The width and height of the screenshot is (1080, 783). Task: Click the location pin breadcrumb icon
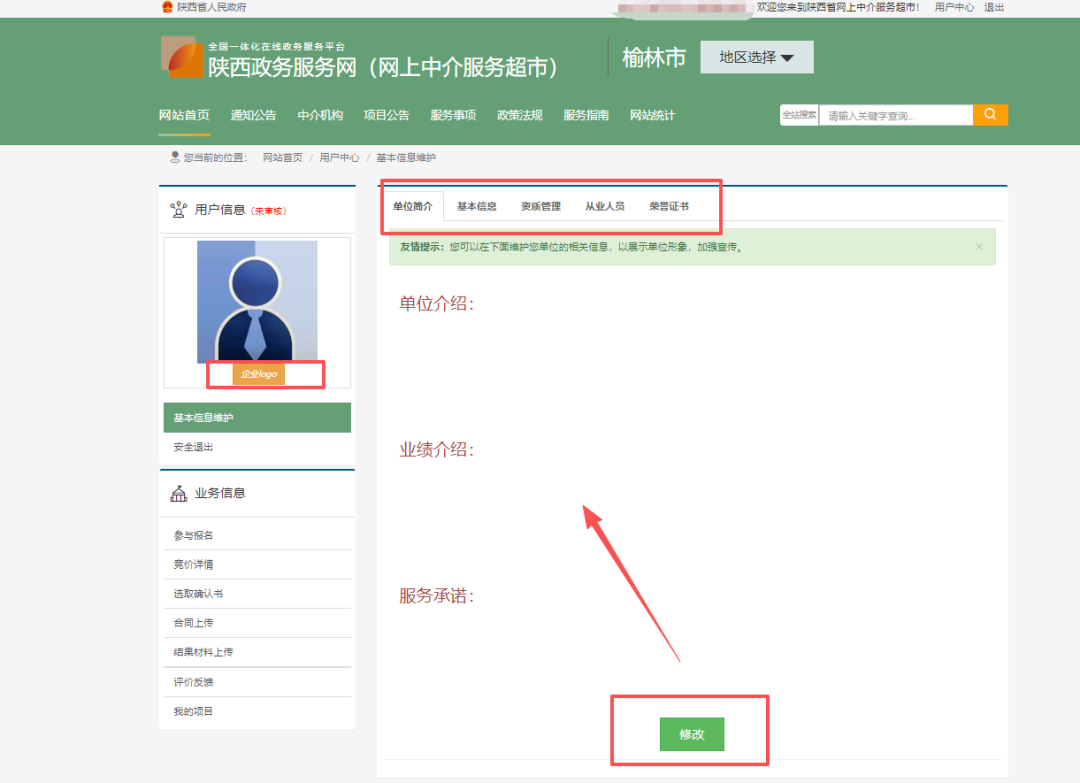coord(175,157)
